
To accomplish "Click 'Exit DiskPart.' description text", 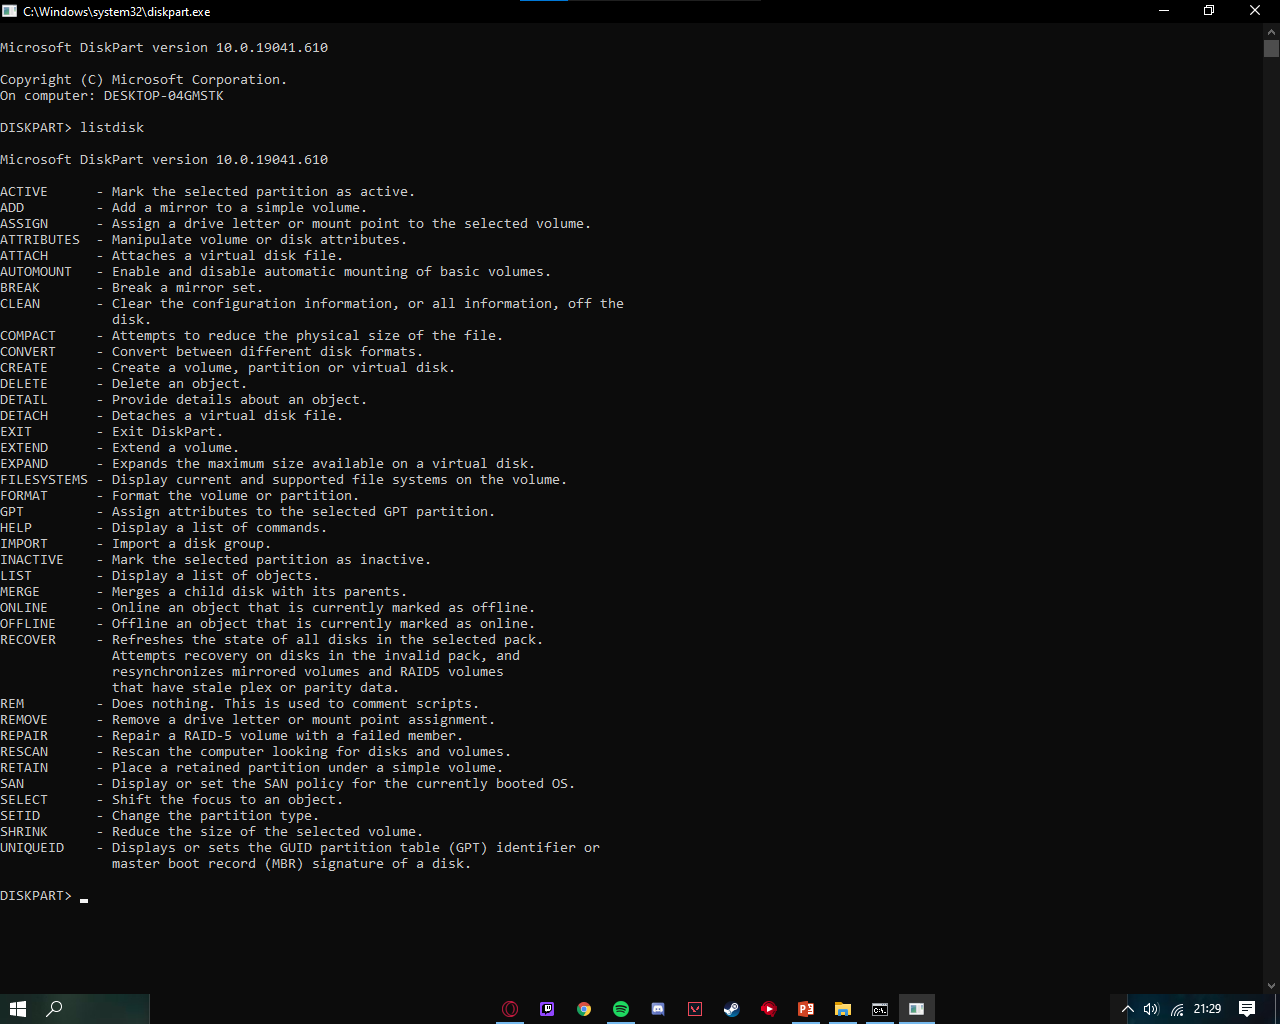I will point(168,432).
